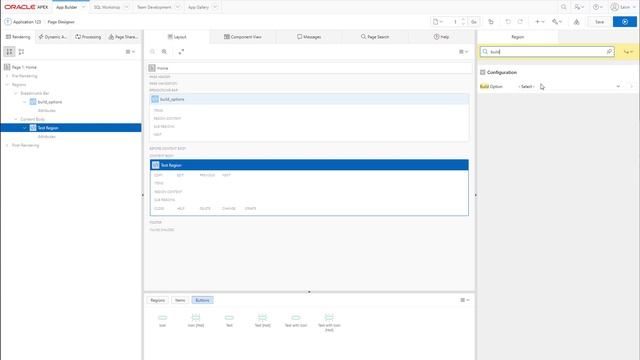Select Test Region header in Layout
Screen dimensions: 640x360
(309, 165)
